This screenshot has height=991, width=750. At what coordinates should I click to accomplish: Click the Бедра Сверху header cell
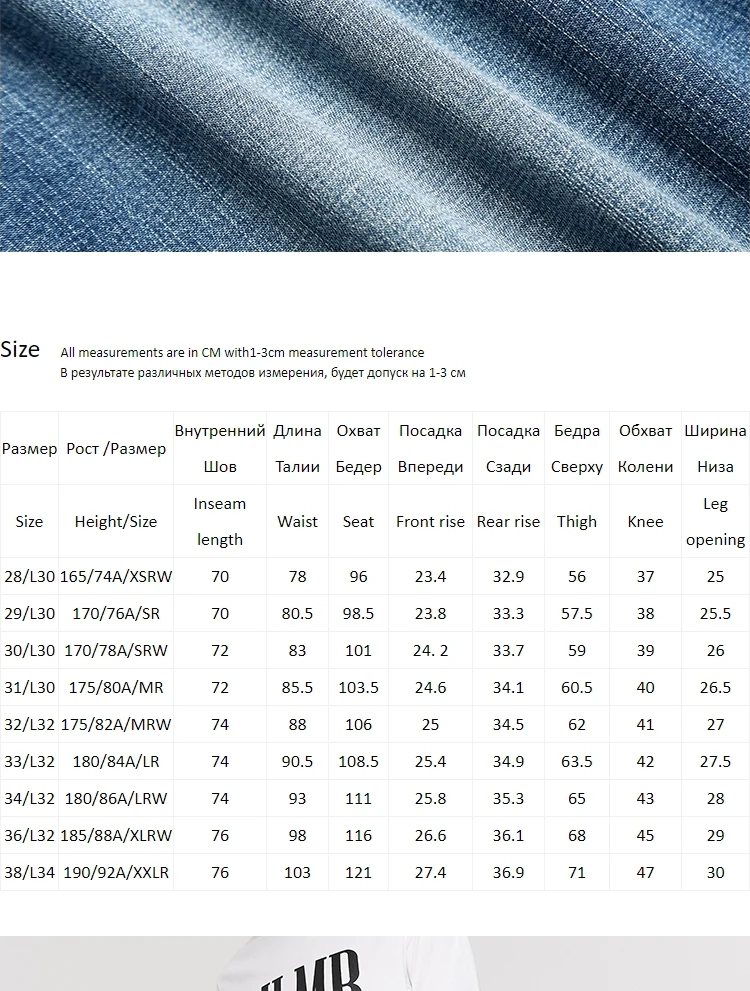pyautogui.click(x=577, y=449)
